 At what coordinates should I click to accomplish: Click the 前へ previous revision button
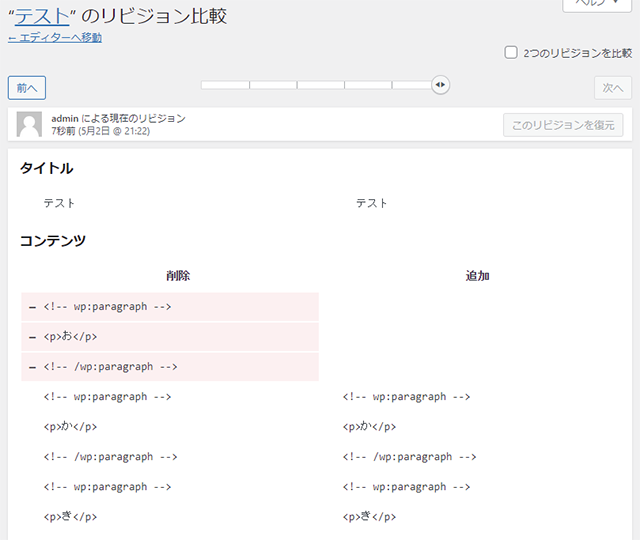coord(27,88)
